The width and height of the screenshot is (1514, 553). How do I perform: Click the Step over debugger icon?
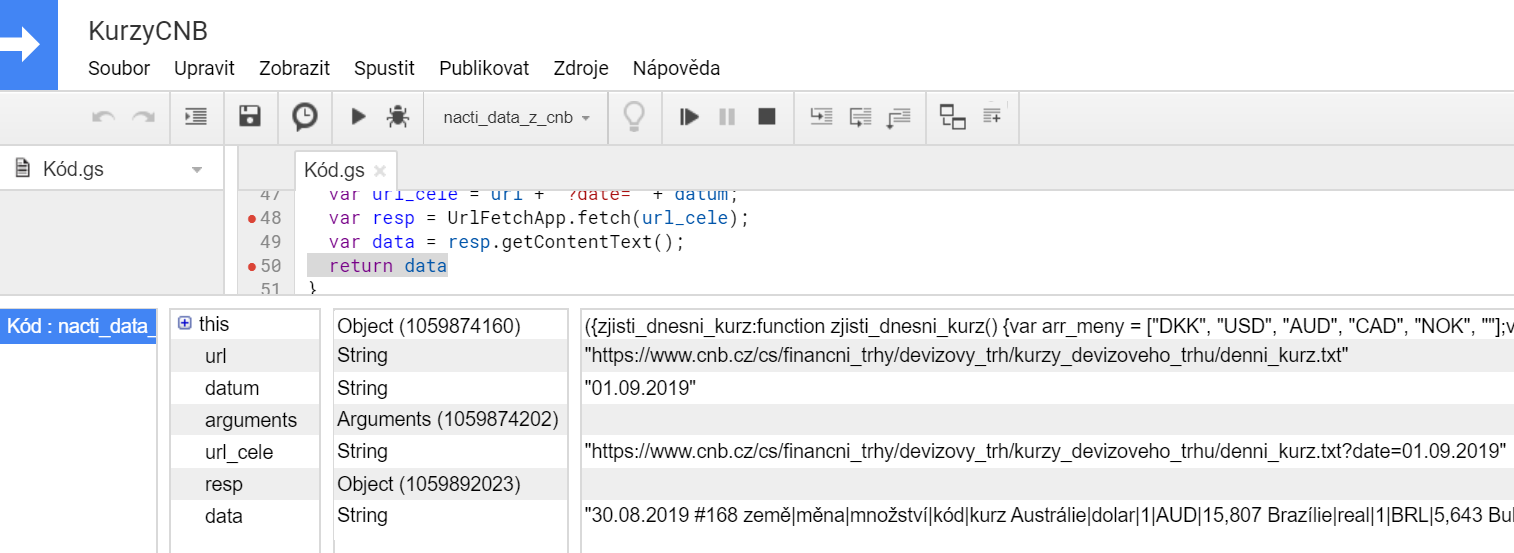(860, 117)
